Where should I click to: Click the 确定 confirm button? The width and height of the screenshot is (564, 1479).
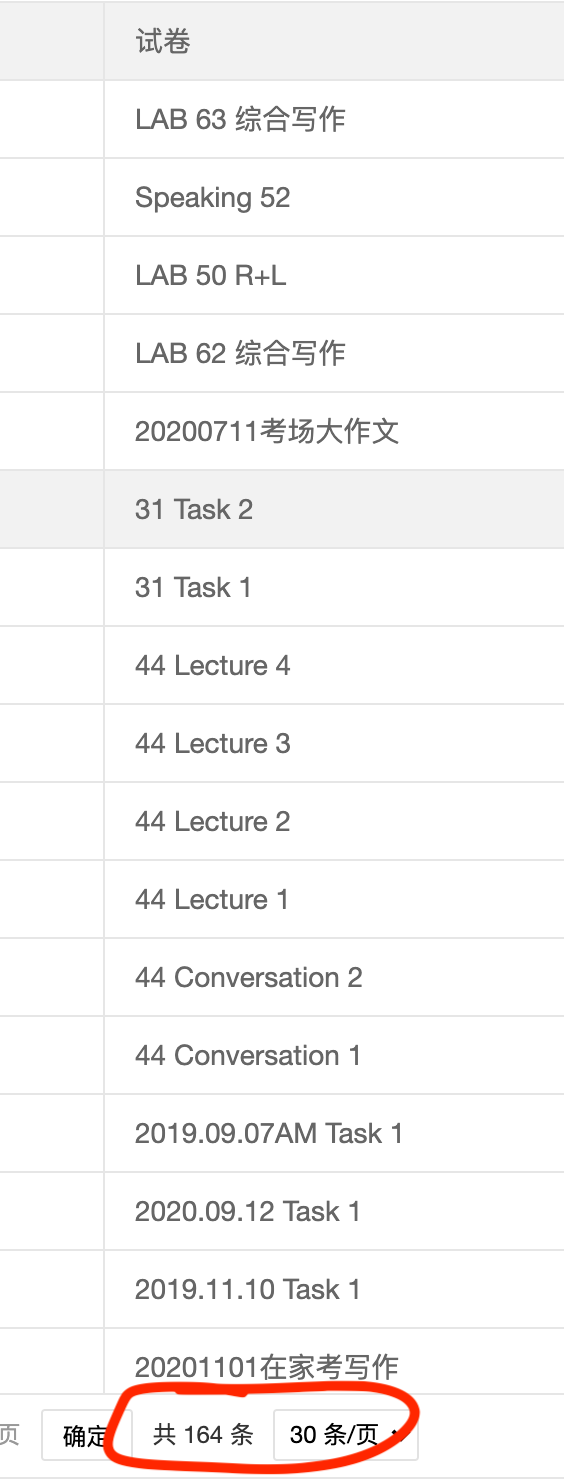pos(86,1436)
